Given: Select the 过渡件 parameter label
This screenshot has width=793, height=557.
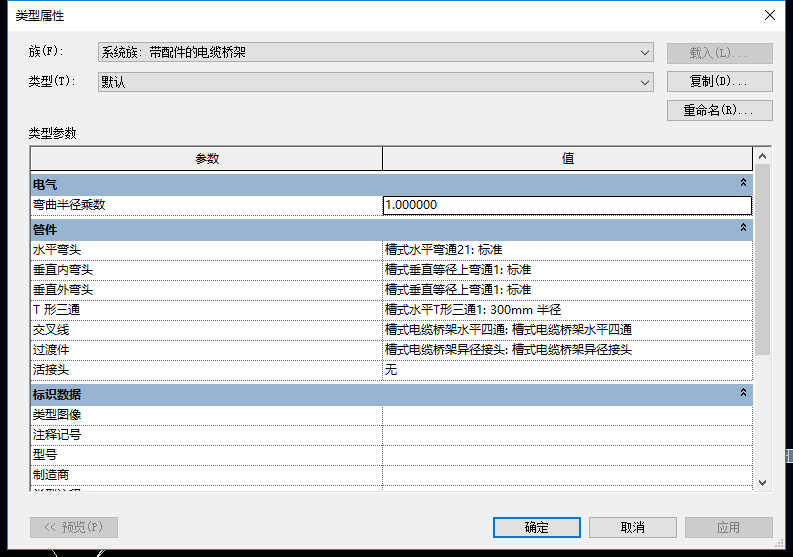Looking at the screenshot, I should [51, 350].
